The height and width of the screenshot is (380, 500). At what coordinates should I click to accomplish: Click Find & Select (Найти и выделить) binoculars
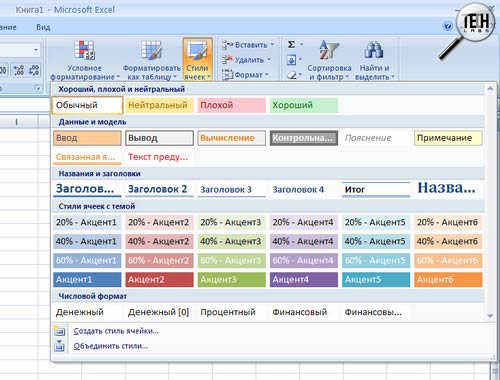tap(374, 50)
